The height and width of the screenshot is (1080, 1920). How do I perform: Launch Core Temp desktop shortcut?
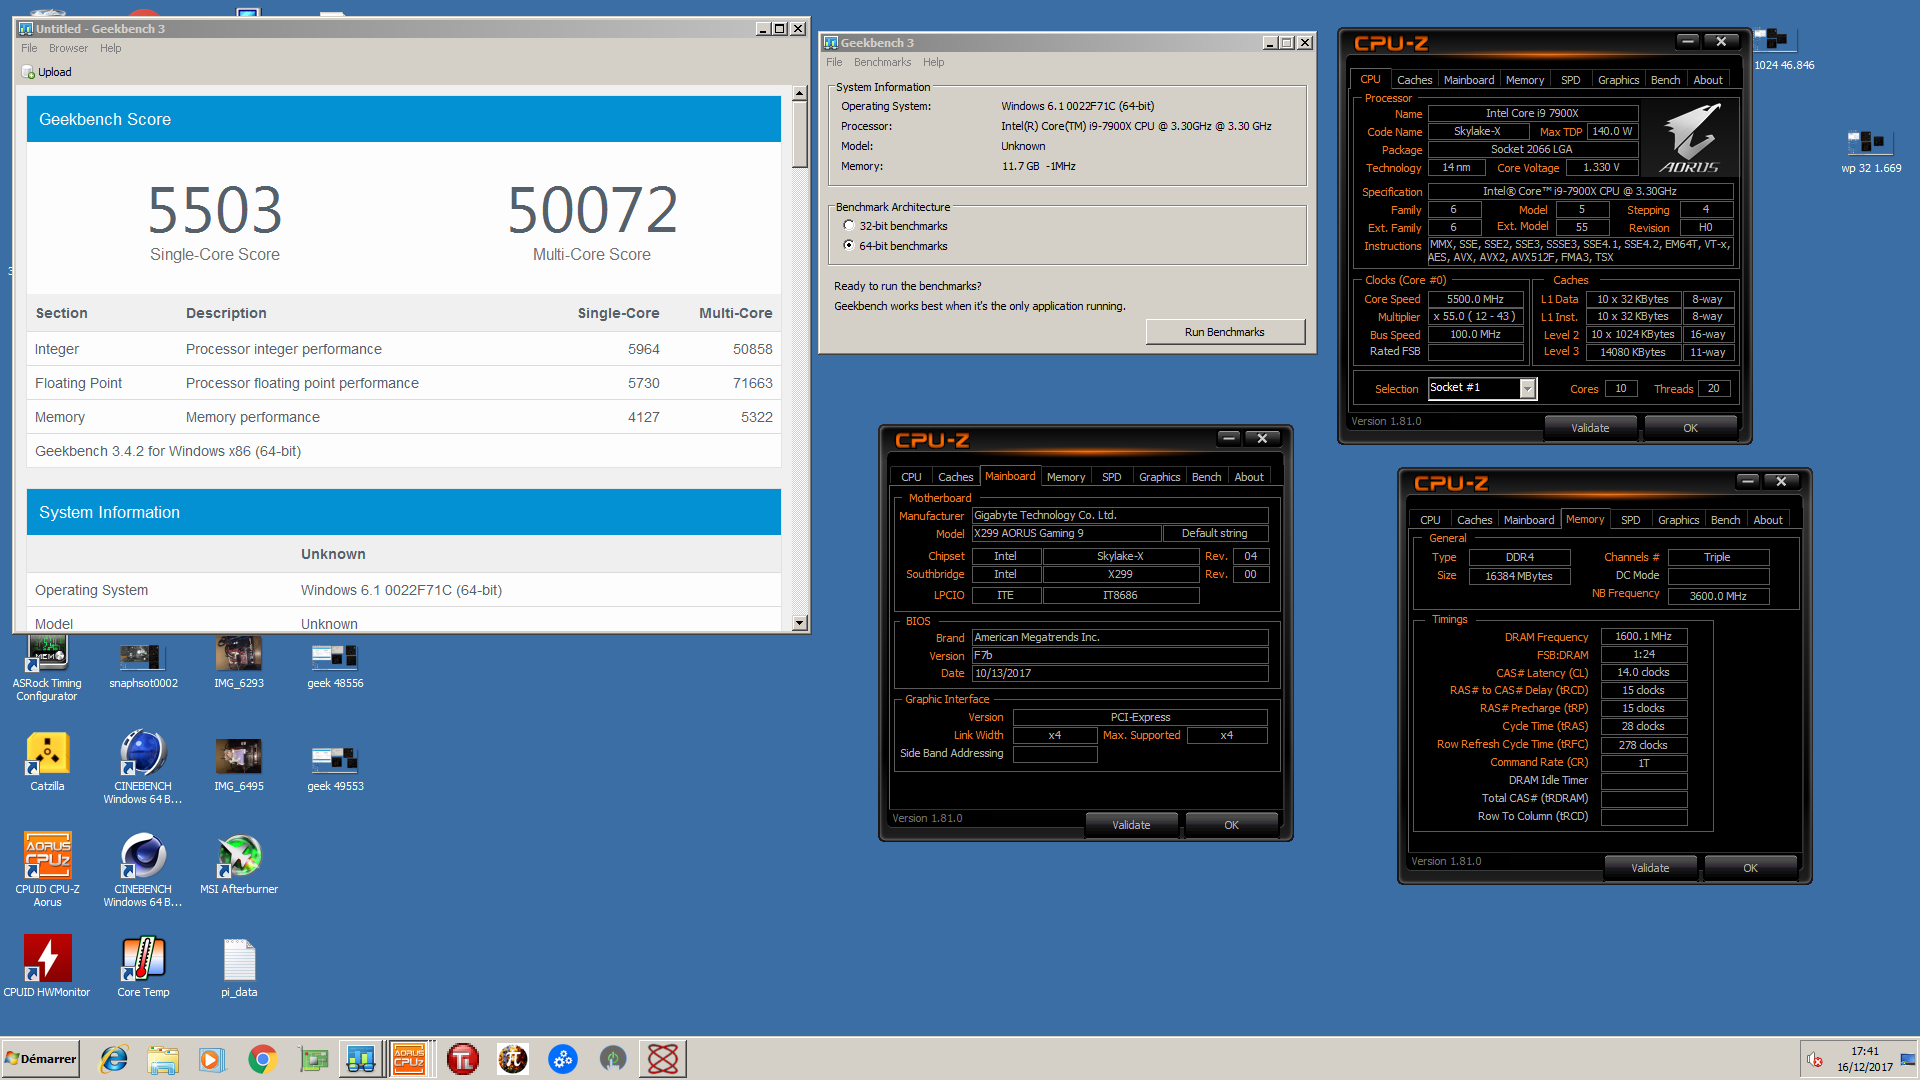pos(143,966)
